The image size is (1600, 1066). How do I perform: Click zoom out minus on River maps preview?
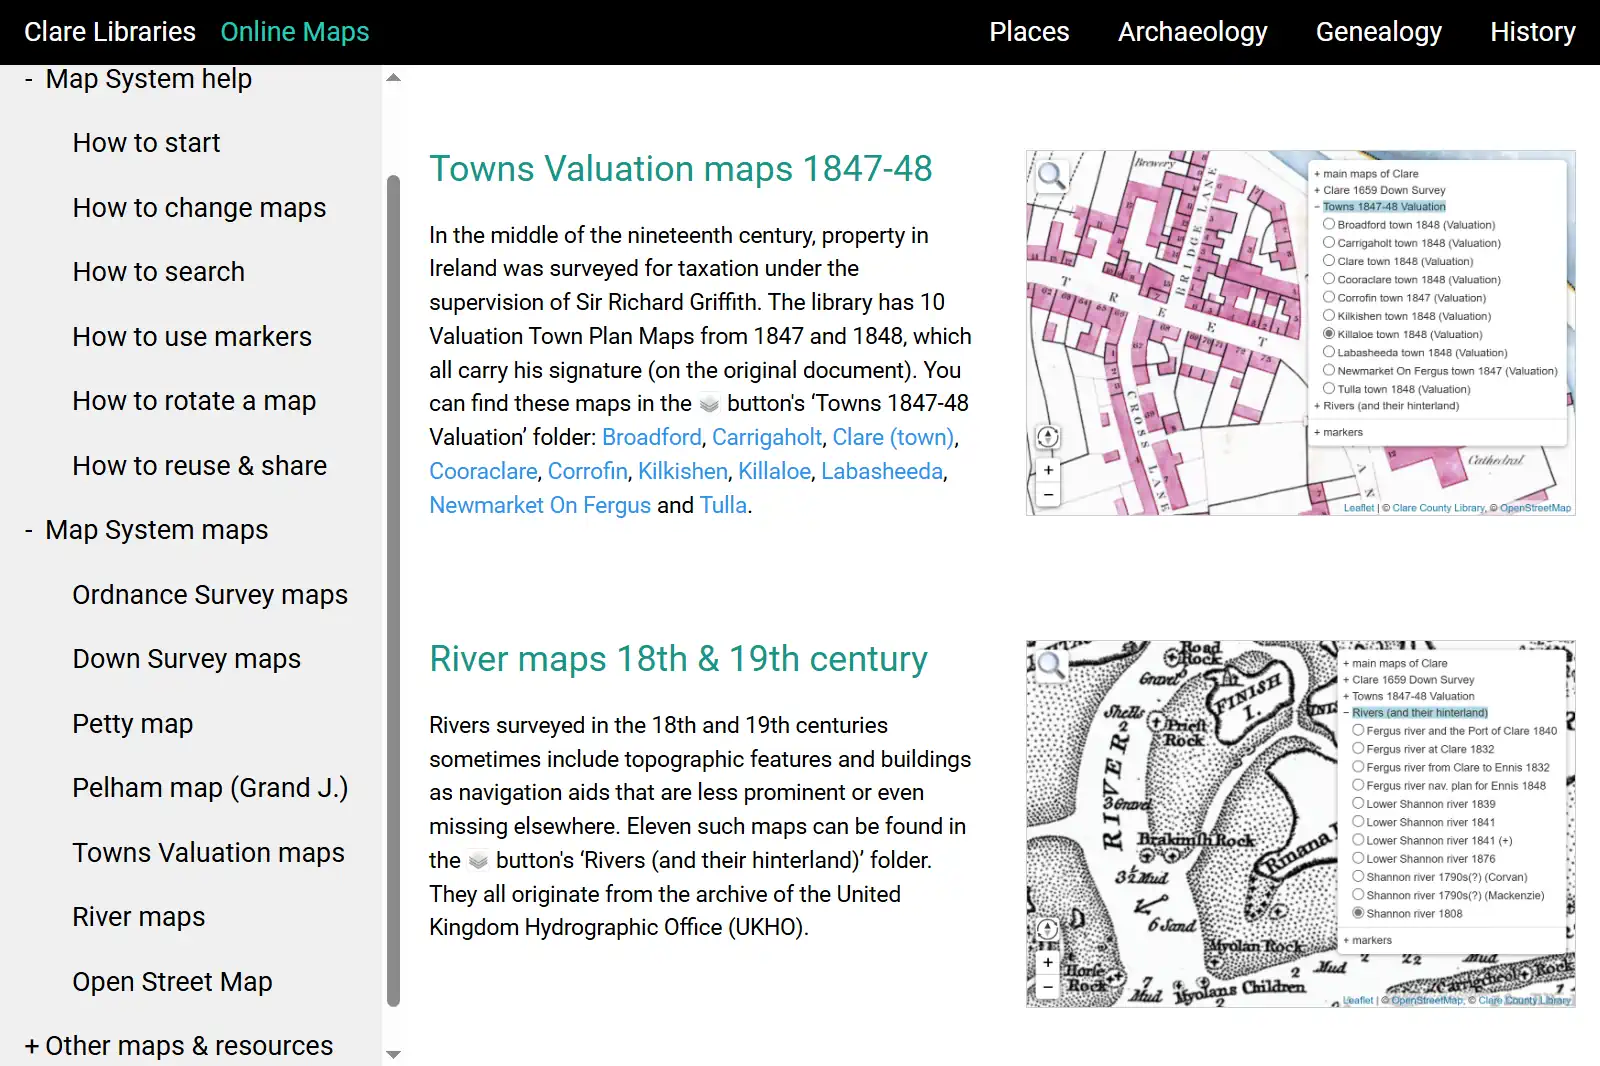coord(1048,986)
